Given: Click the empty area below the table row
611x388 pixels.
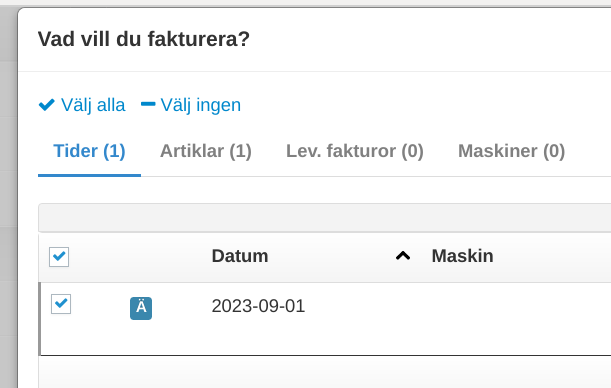Looking at the screenshot, I should tap(325, 372).
